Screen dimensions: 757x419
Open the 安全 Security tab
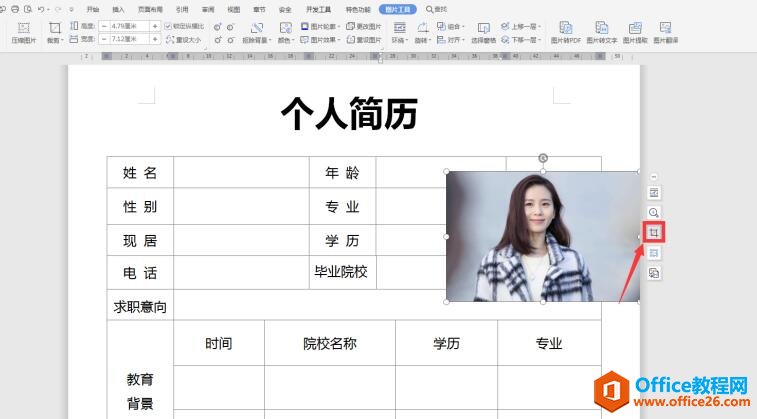coord(285,9)
